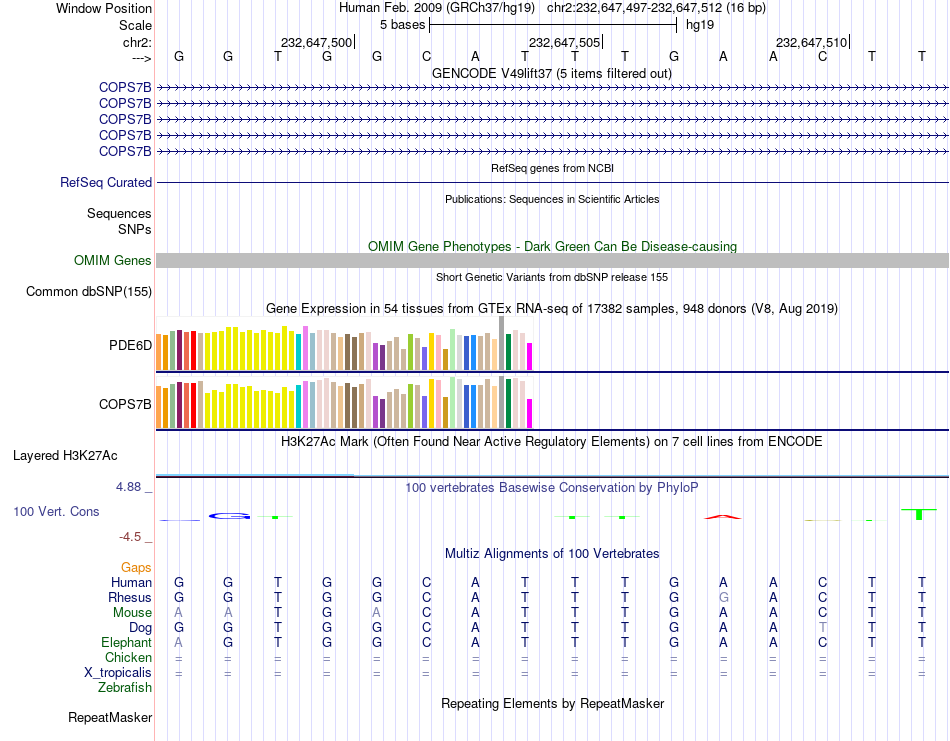Open the Repeating Elements by RepeatMasker title
The image size is (950, 741).
coord(552,703)
